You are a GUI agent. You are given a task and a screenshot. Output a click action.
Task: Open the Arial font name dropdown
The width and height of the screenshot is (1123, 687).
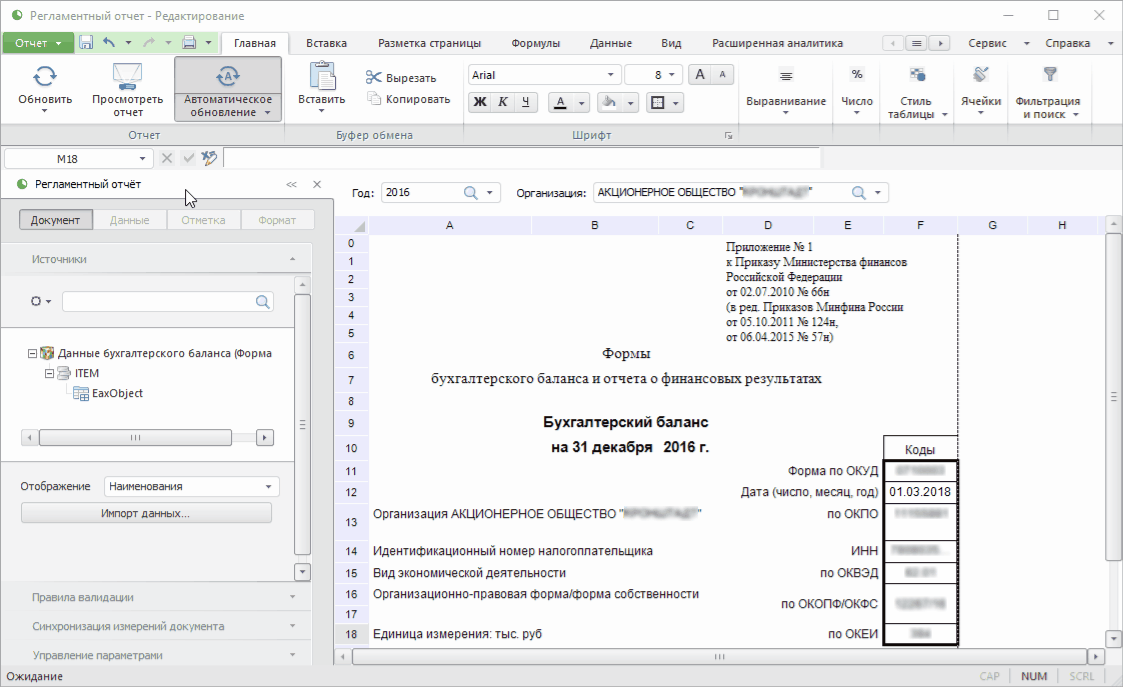tap(611, 75)
